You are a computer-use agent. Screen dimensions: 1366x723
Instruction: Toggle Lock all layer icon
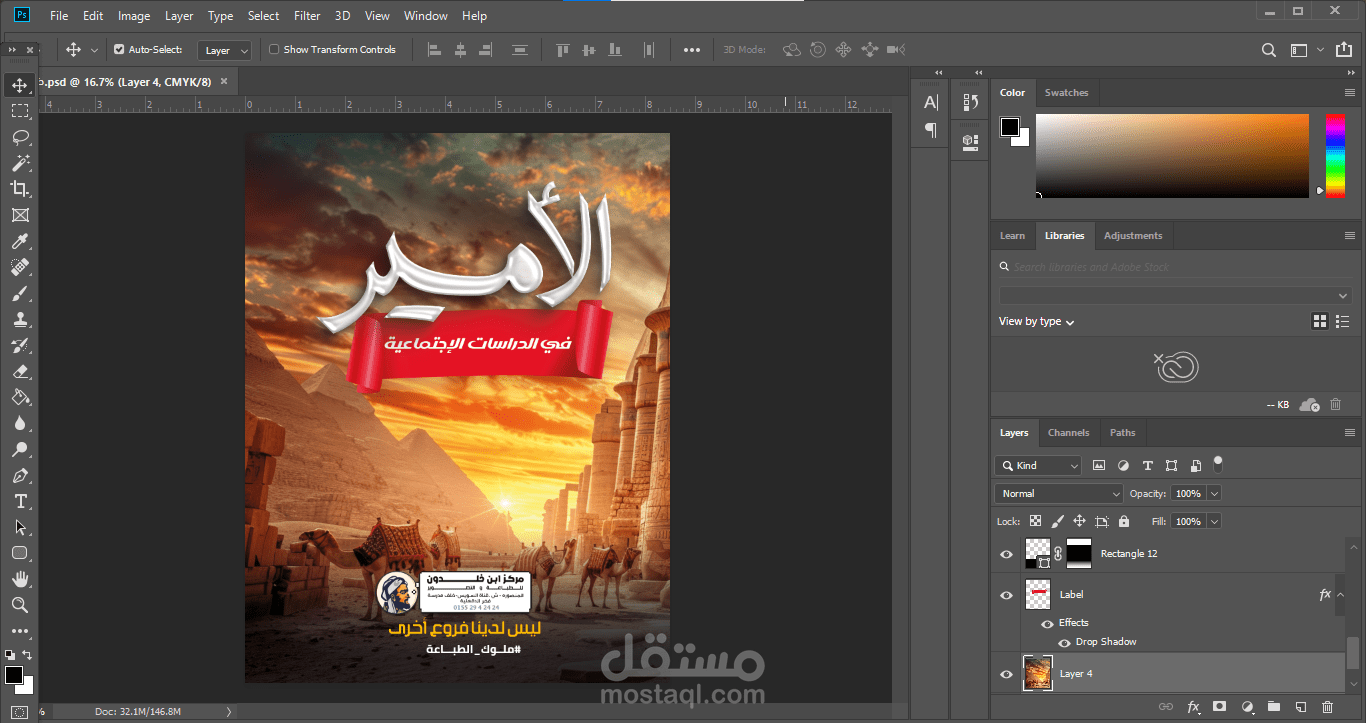(1124, 521)
